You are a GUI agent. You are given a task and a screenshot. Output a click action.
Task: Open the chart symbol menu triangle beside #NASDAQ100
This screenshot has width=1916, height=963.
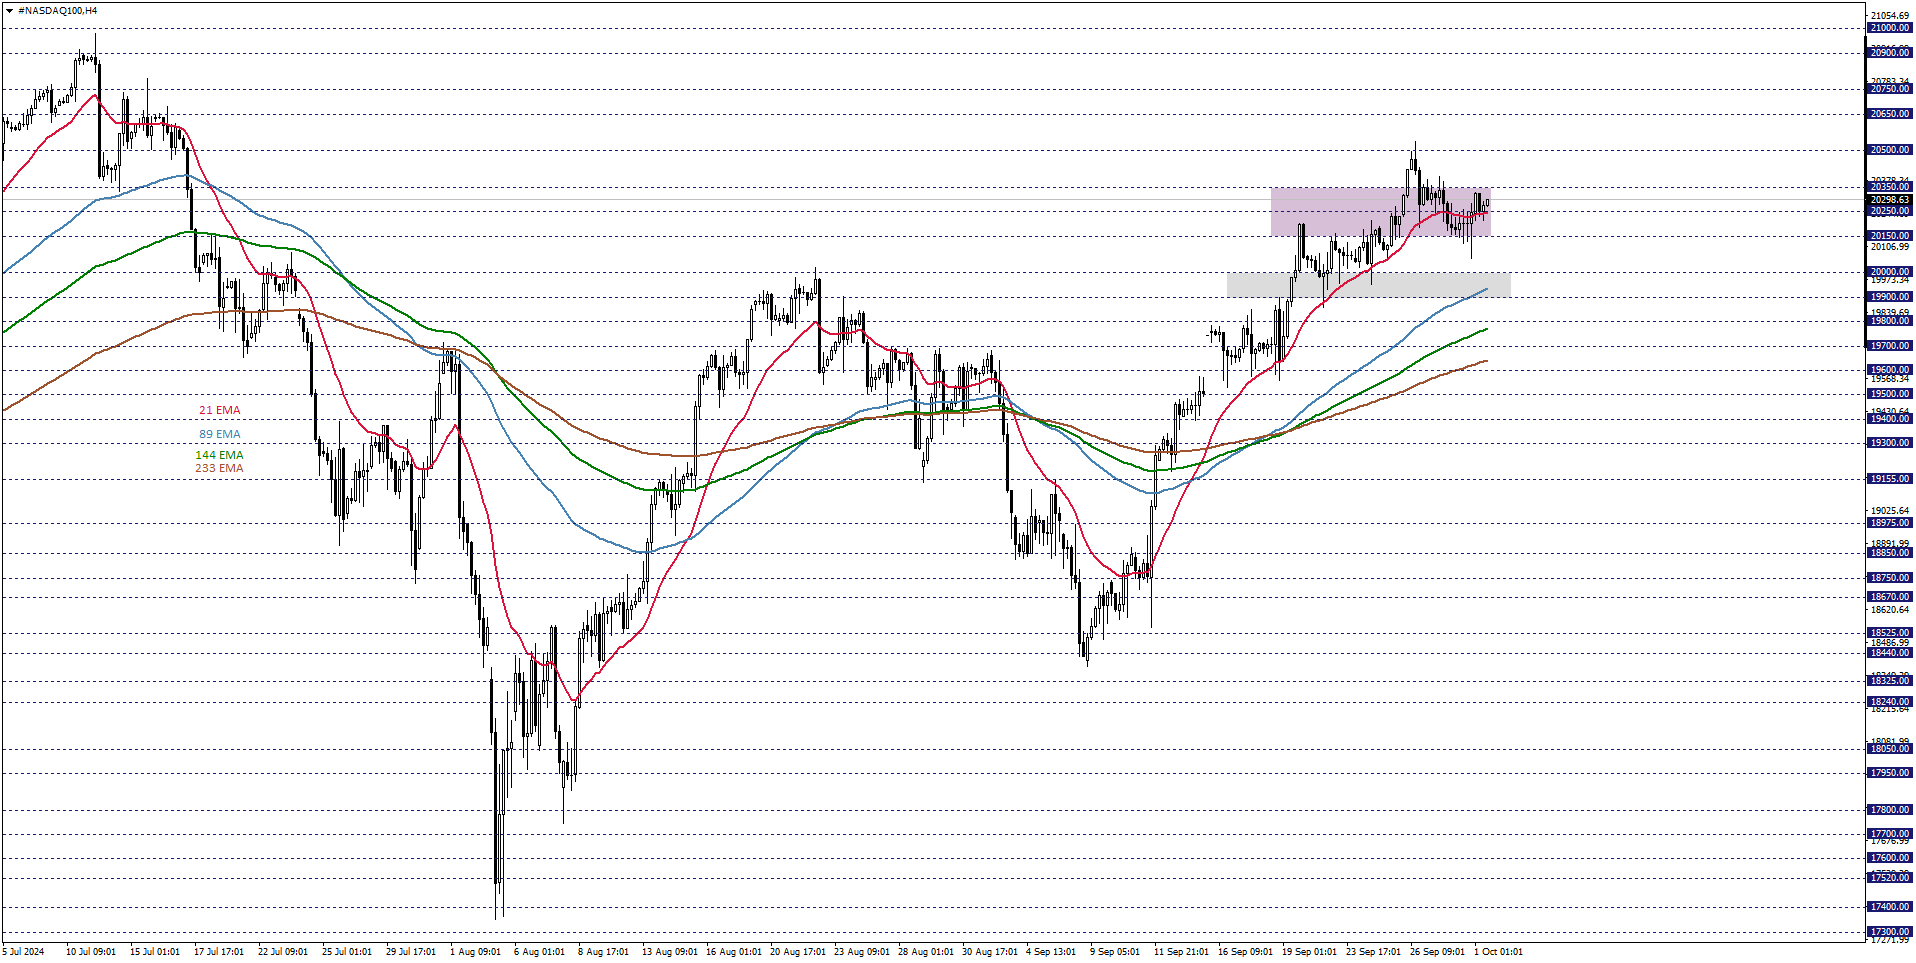tap(9, 11)
